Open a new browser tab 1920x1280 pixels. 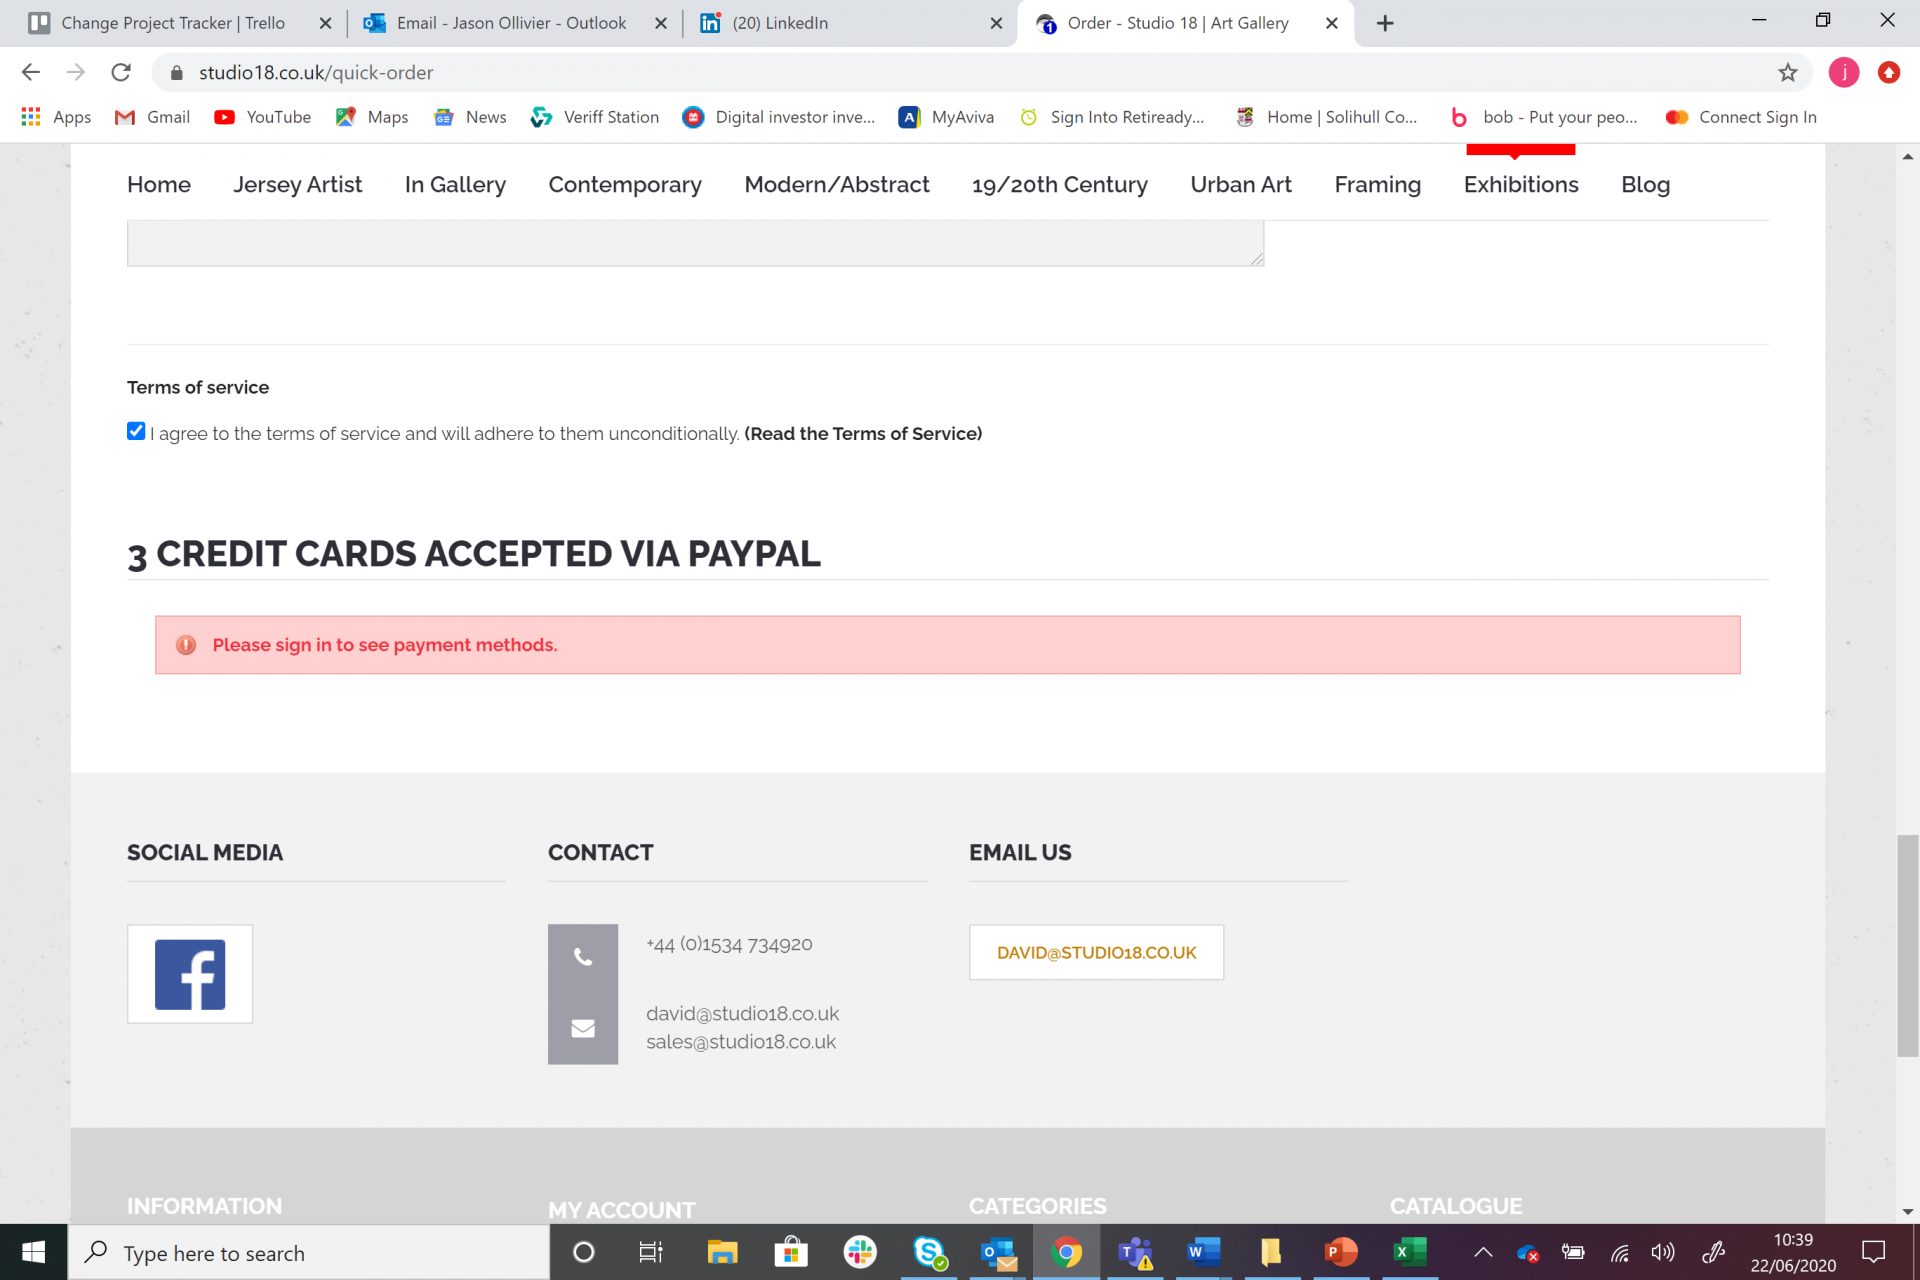[x=1385, y=23]
